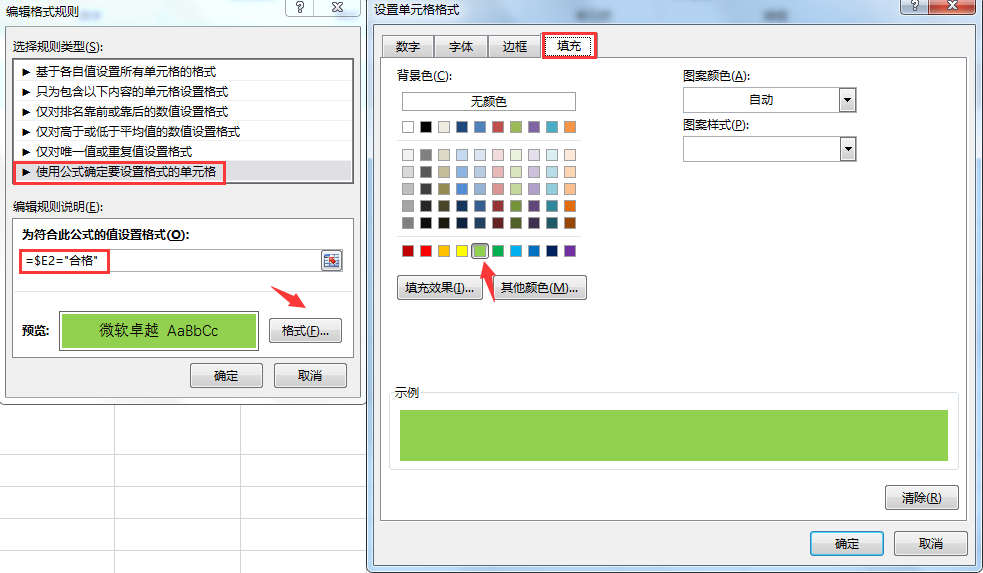Click the help button in the 设置单元格格式 title bar

pos(915,6)
